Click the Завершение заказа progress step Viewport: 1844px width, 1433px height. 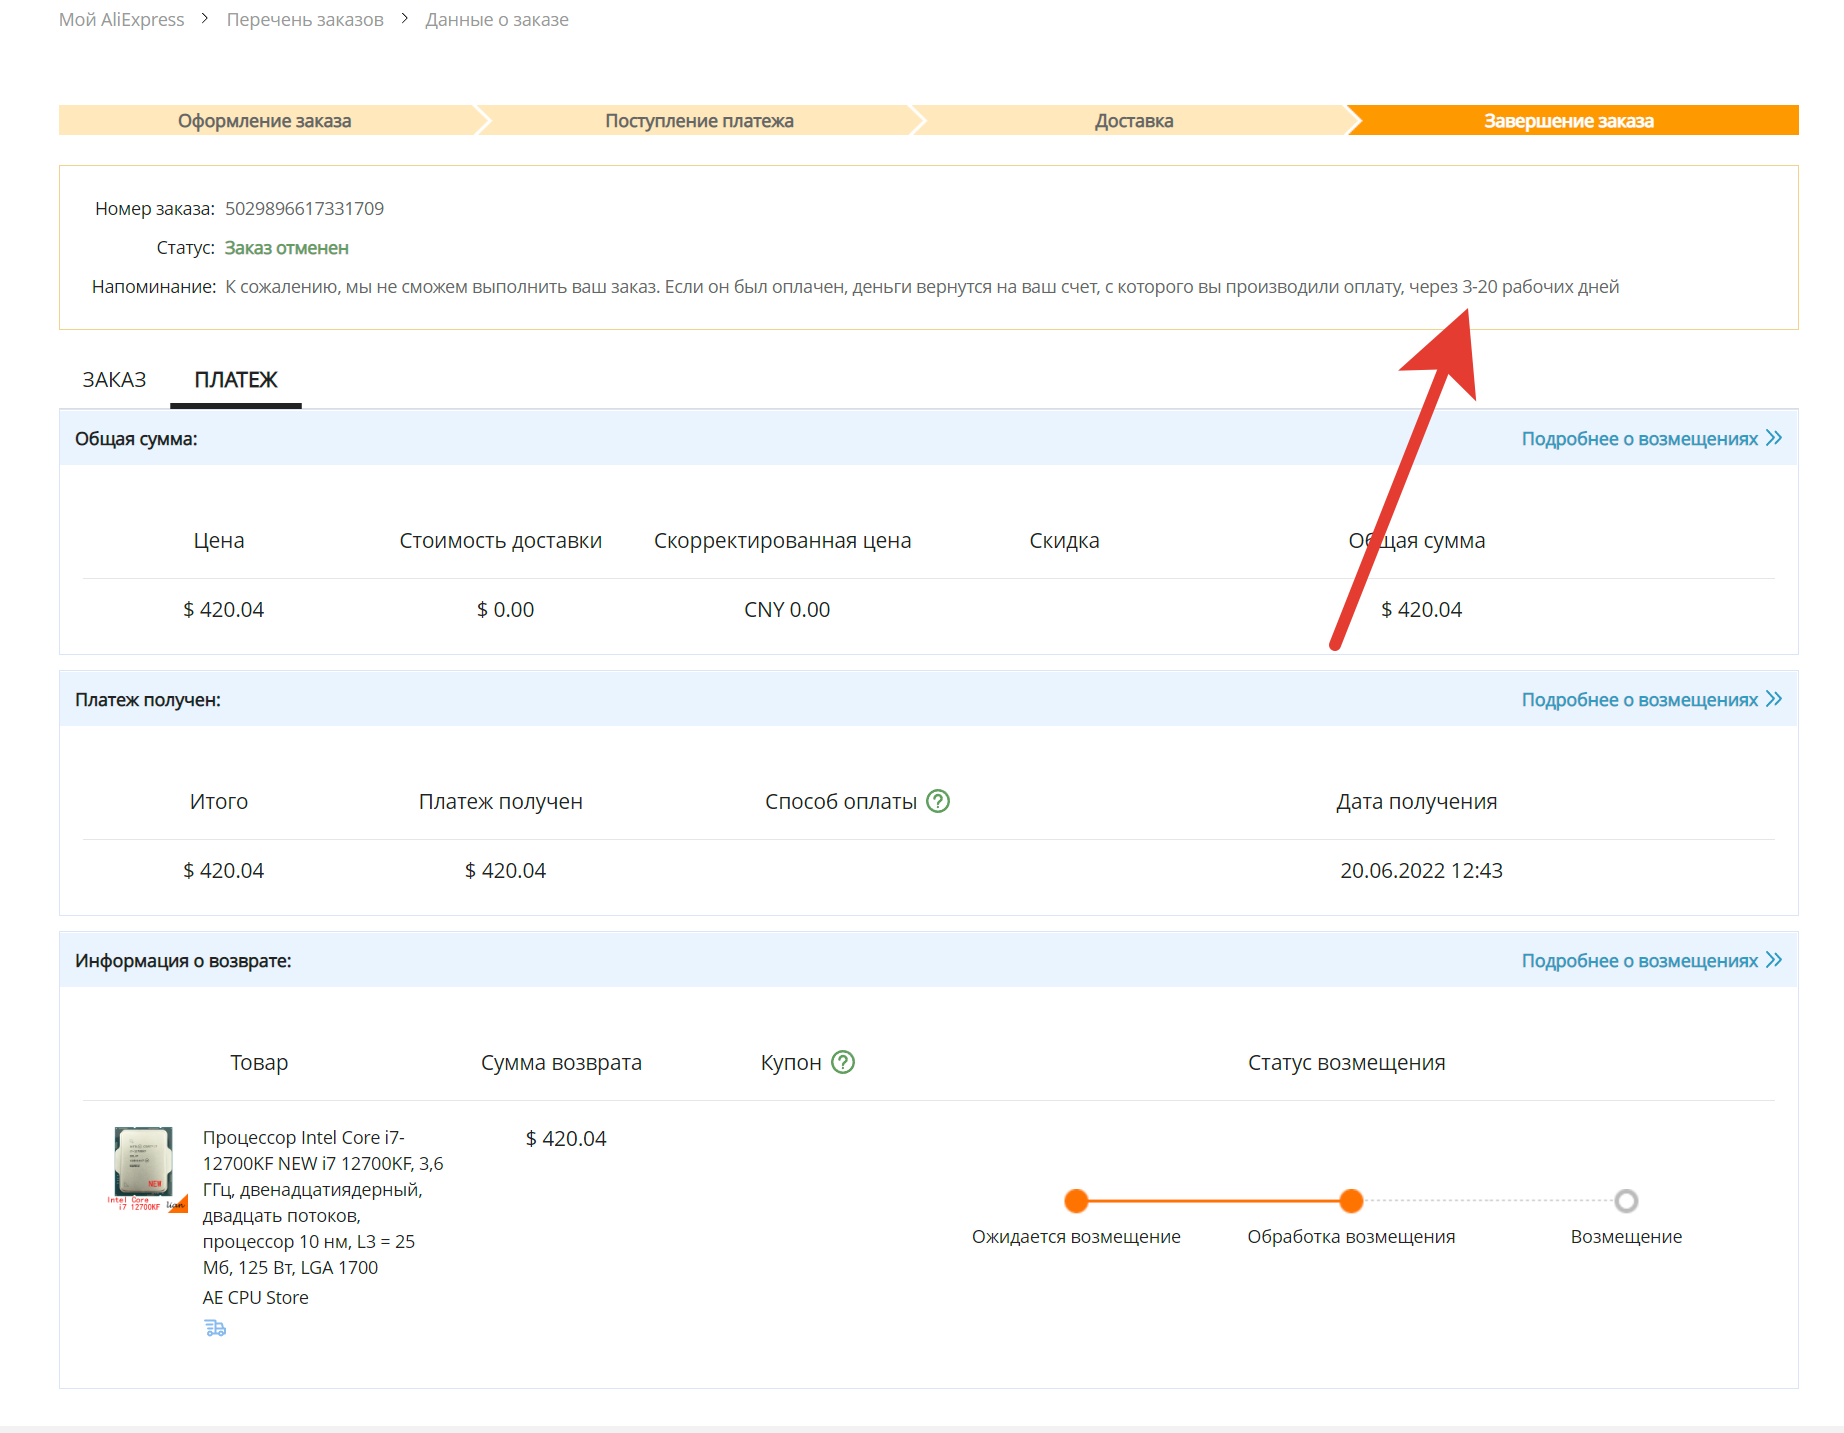[1568, 121]
